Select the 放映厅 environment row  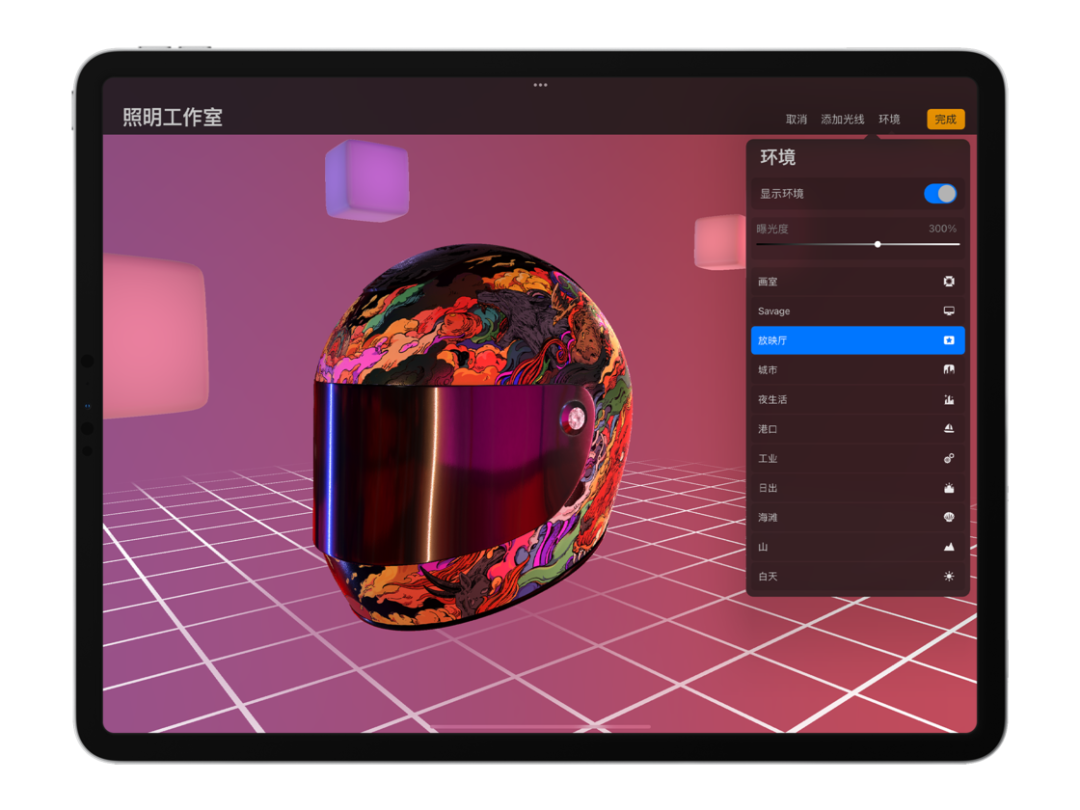click(858, 340)
